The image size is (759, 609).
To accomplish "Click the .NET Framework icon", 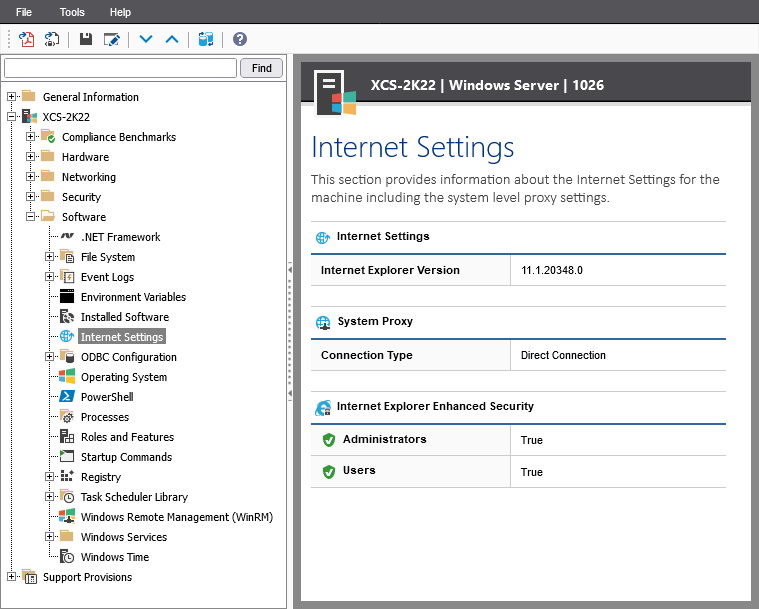I will pyautogui.click(x=67, y=236).
